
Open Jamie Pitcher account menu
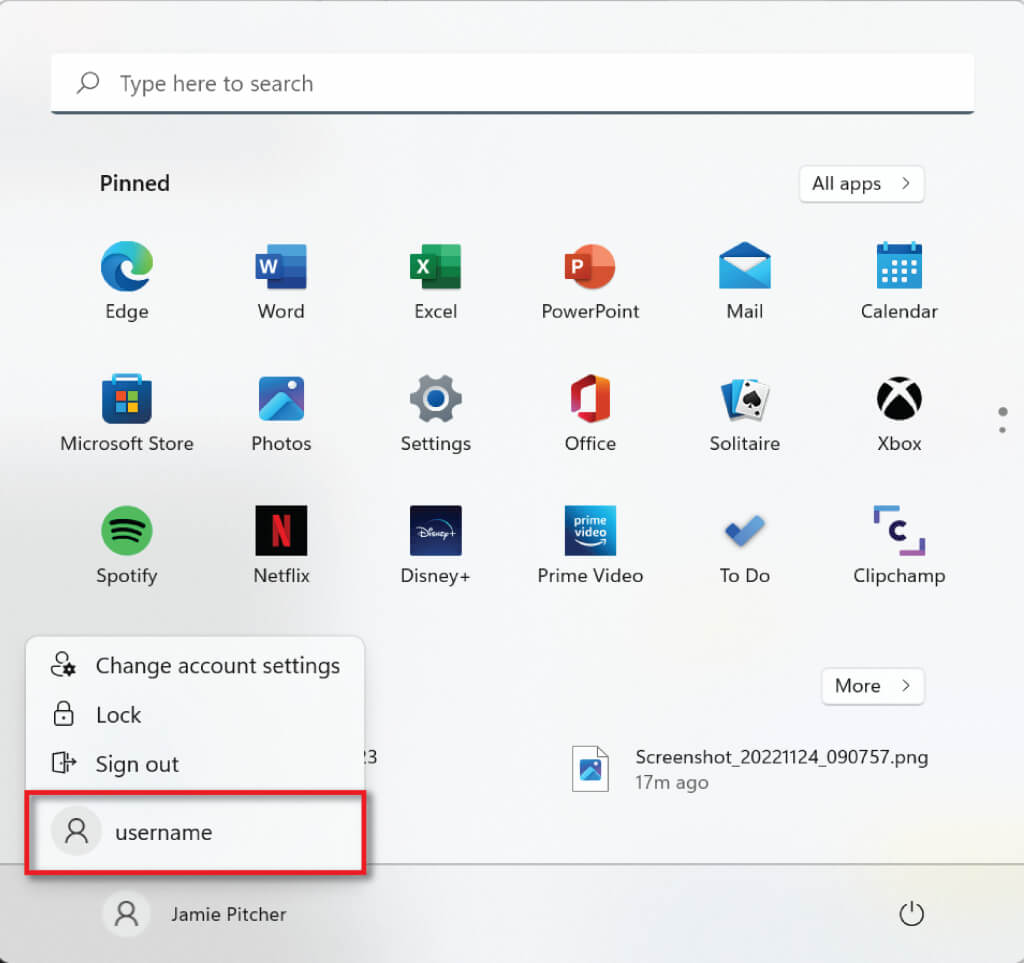click(x=196, y=914)
